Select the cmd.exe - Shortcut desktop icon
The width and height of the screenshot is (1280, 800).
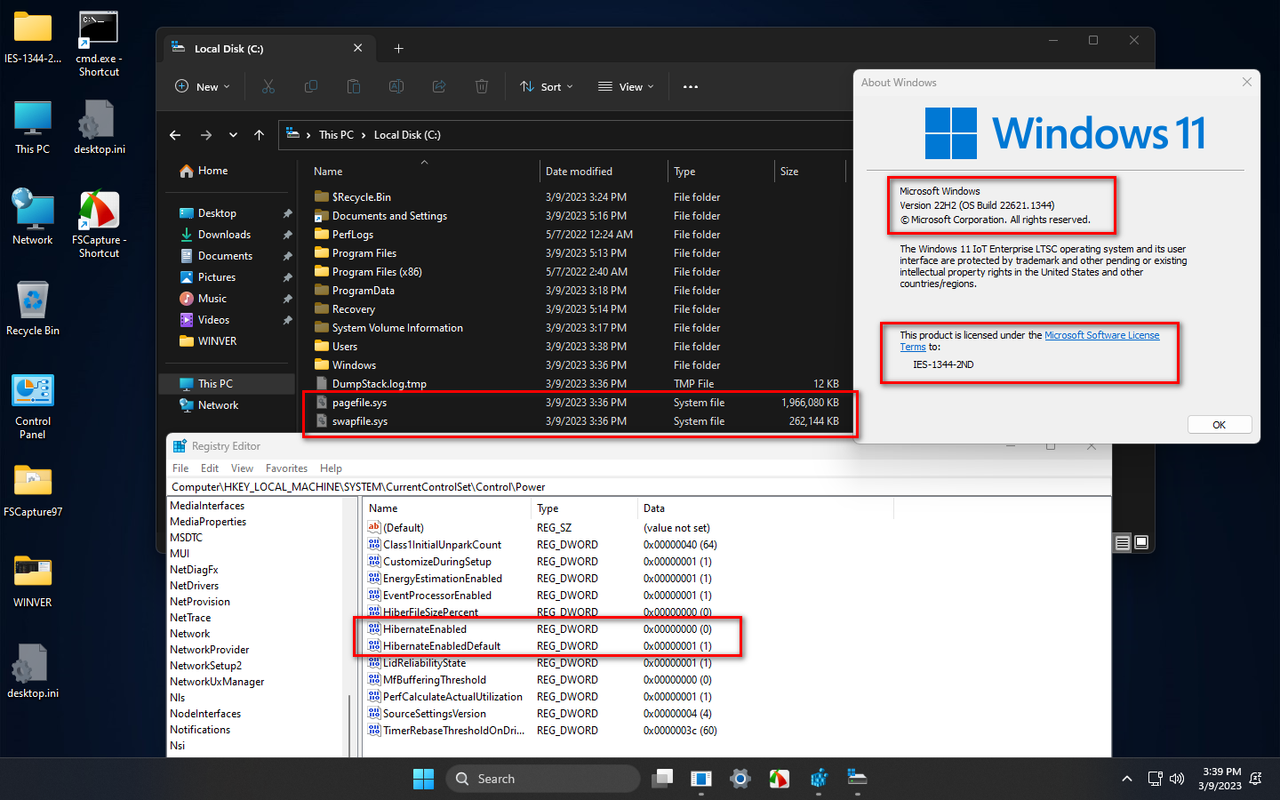pyautogui.click(x=98, y=44)
